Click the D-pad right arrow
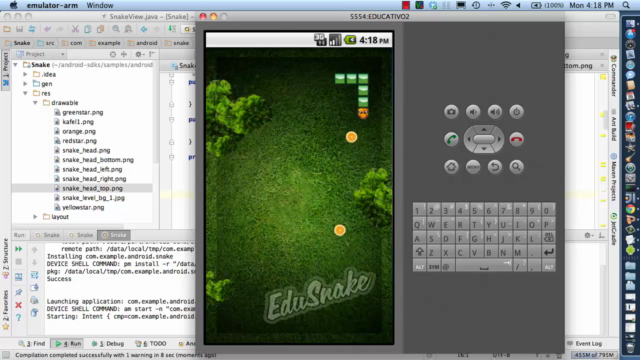The height and width of the screenshot is (360, 640). 499,139
